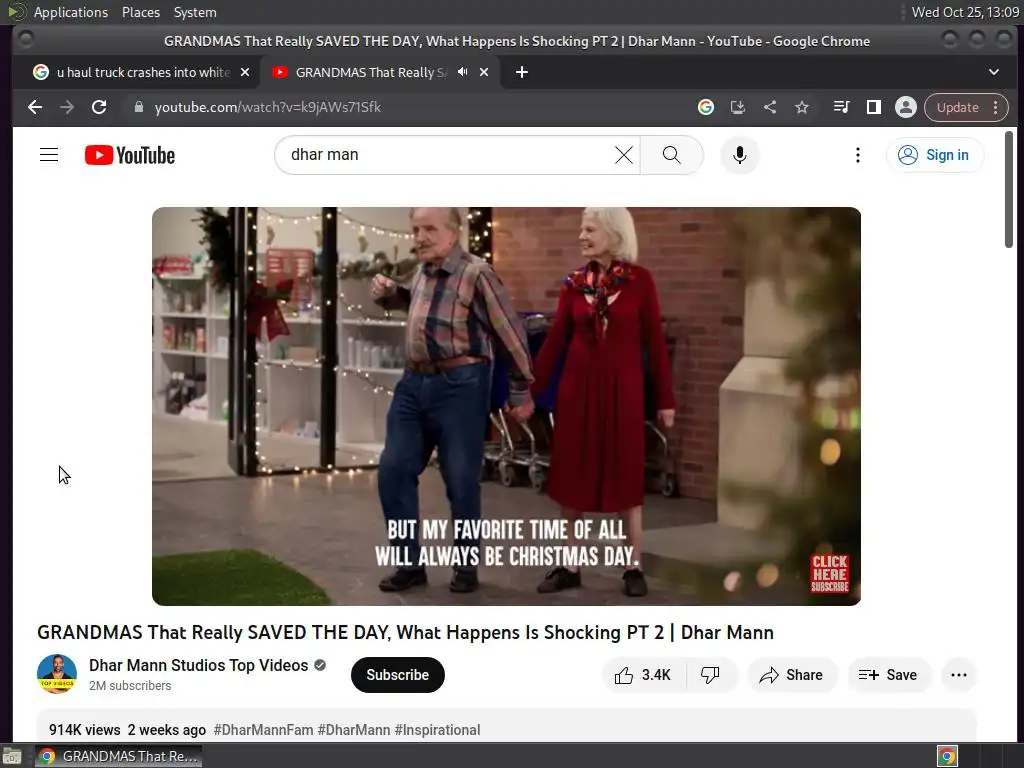Viewport: 1024px width, 768px height.
Task: Open the Dhar Mann Studios Top Videos channel link
Action: [x=199, y=665]
